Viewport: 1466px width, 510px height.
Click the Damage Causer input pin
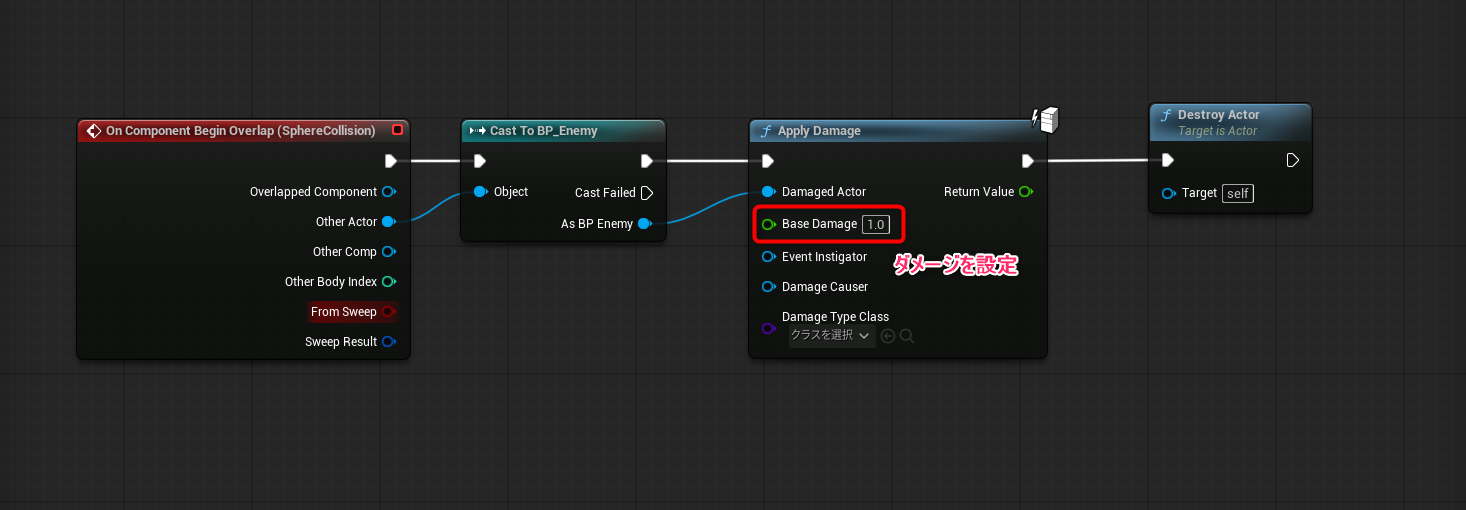(x=768, y=287)
